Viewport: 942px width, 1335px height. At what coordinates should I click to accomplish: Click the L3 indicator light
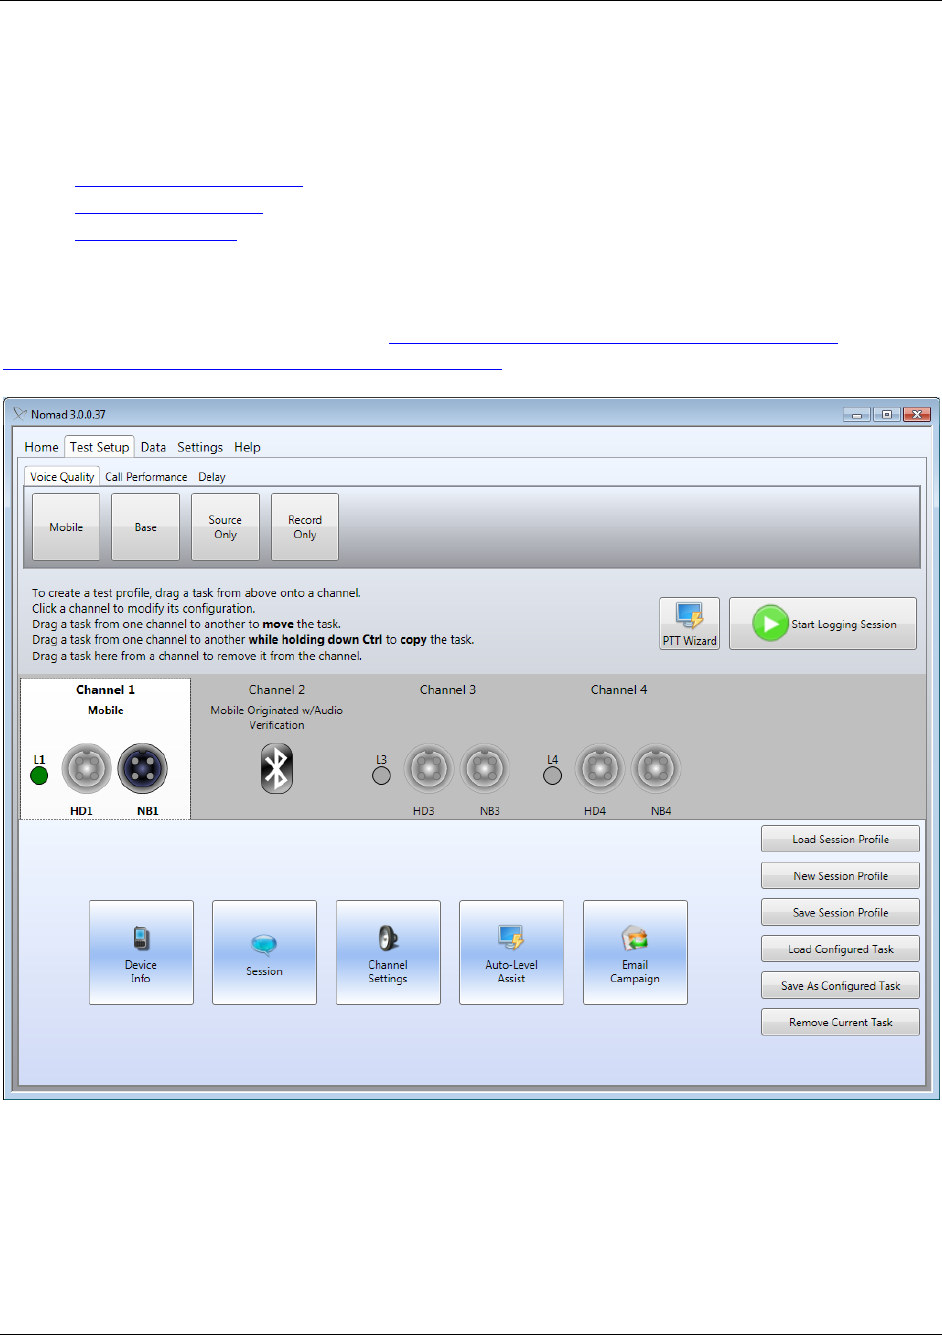(381, 775)
